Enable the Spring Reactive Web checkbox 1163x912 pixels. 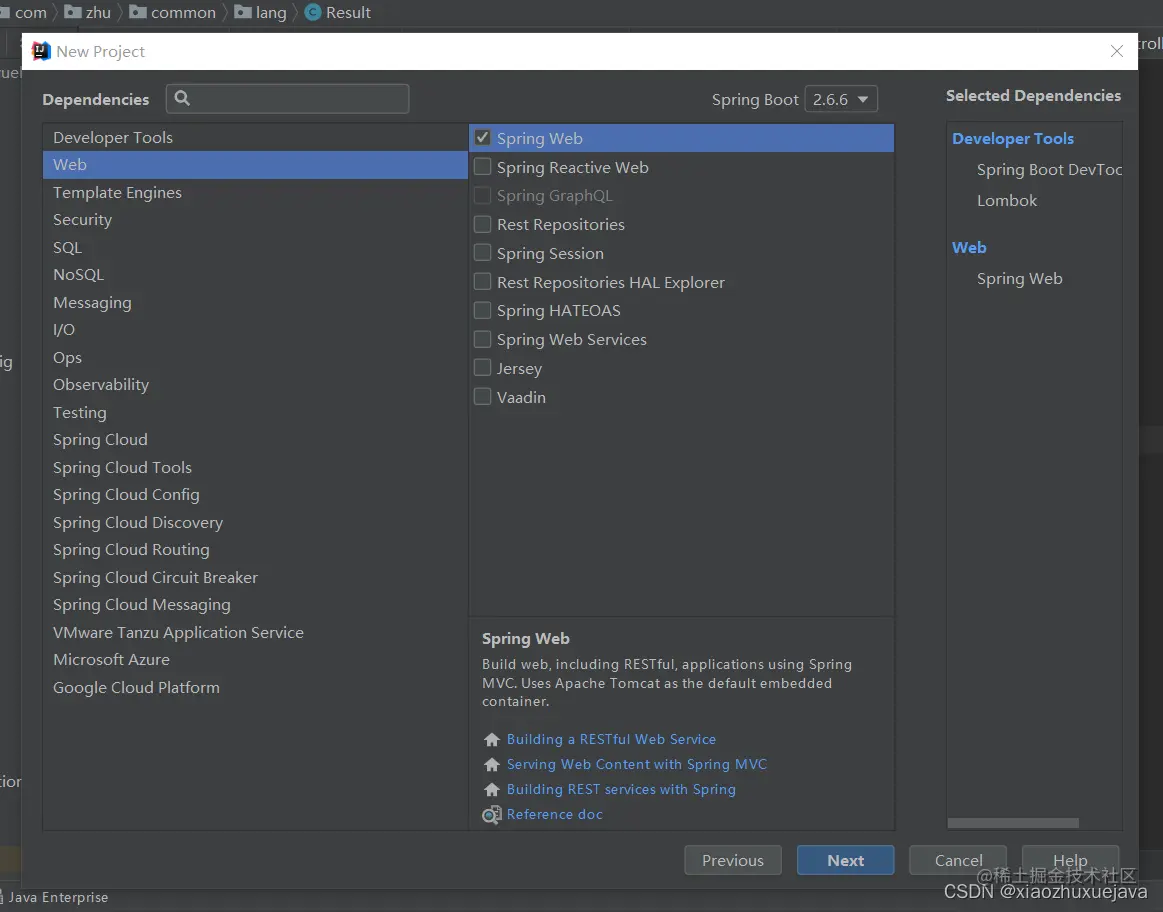coord(482,167)
